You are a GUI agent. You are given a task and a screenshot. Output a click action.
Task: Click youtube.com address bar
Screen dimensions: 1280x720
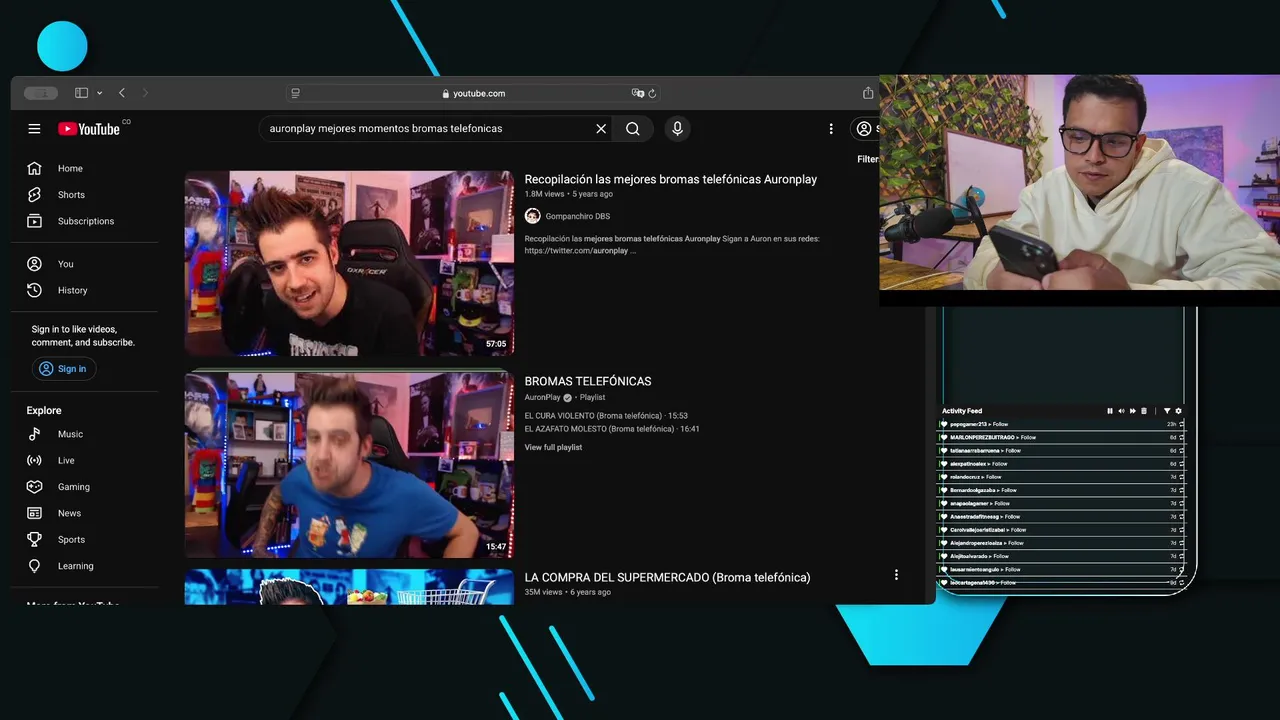[473, 93]
